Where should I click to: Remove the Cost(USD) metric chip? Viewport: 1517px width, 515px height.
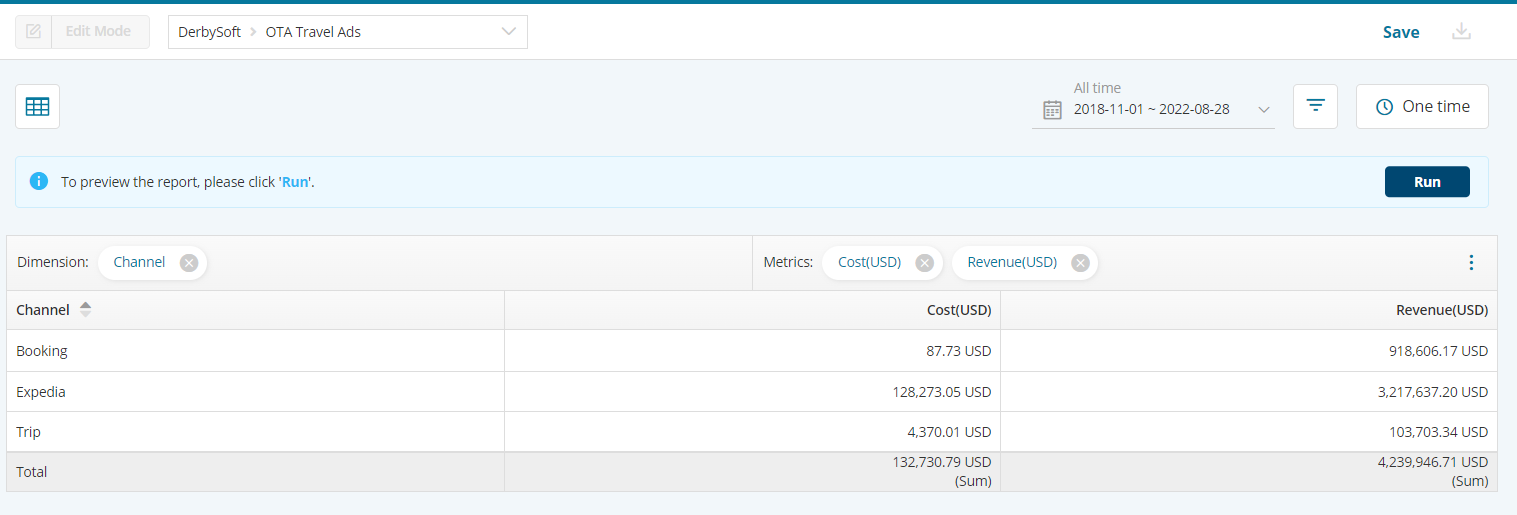(x=924, y=263)
